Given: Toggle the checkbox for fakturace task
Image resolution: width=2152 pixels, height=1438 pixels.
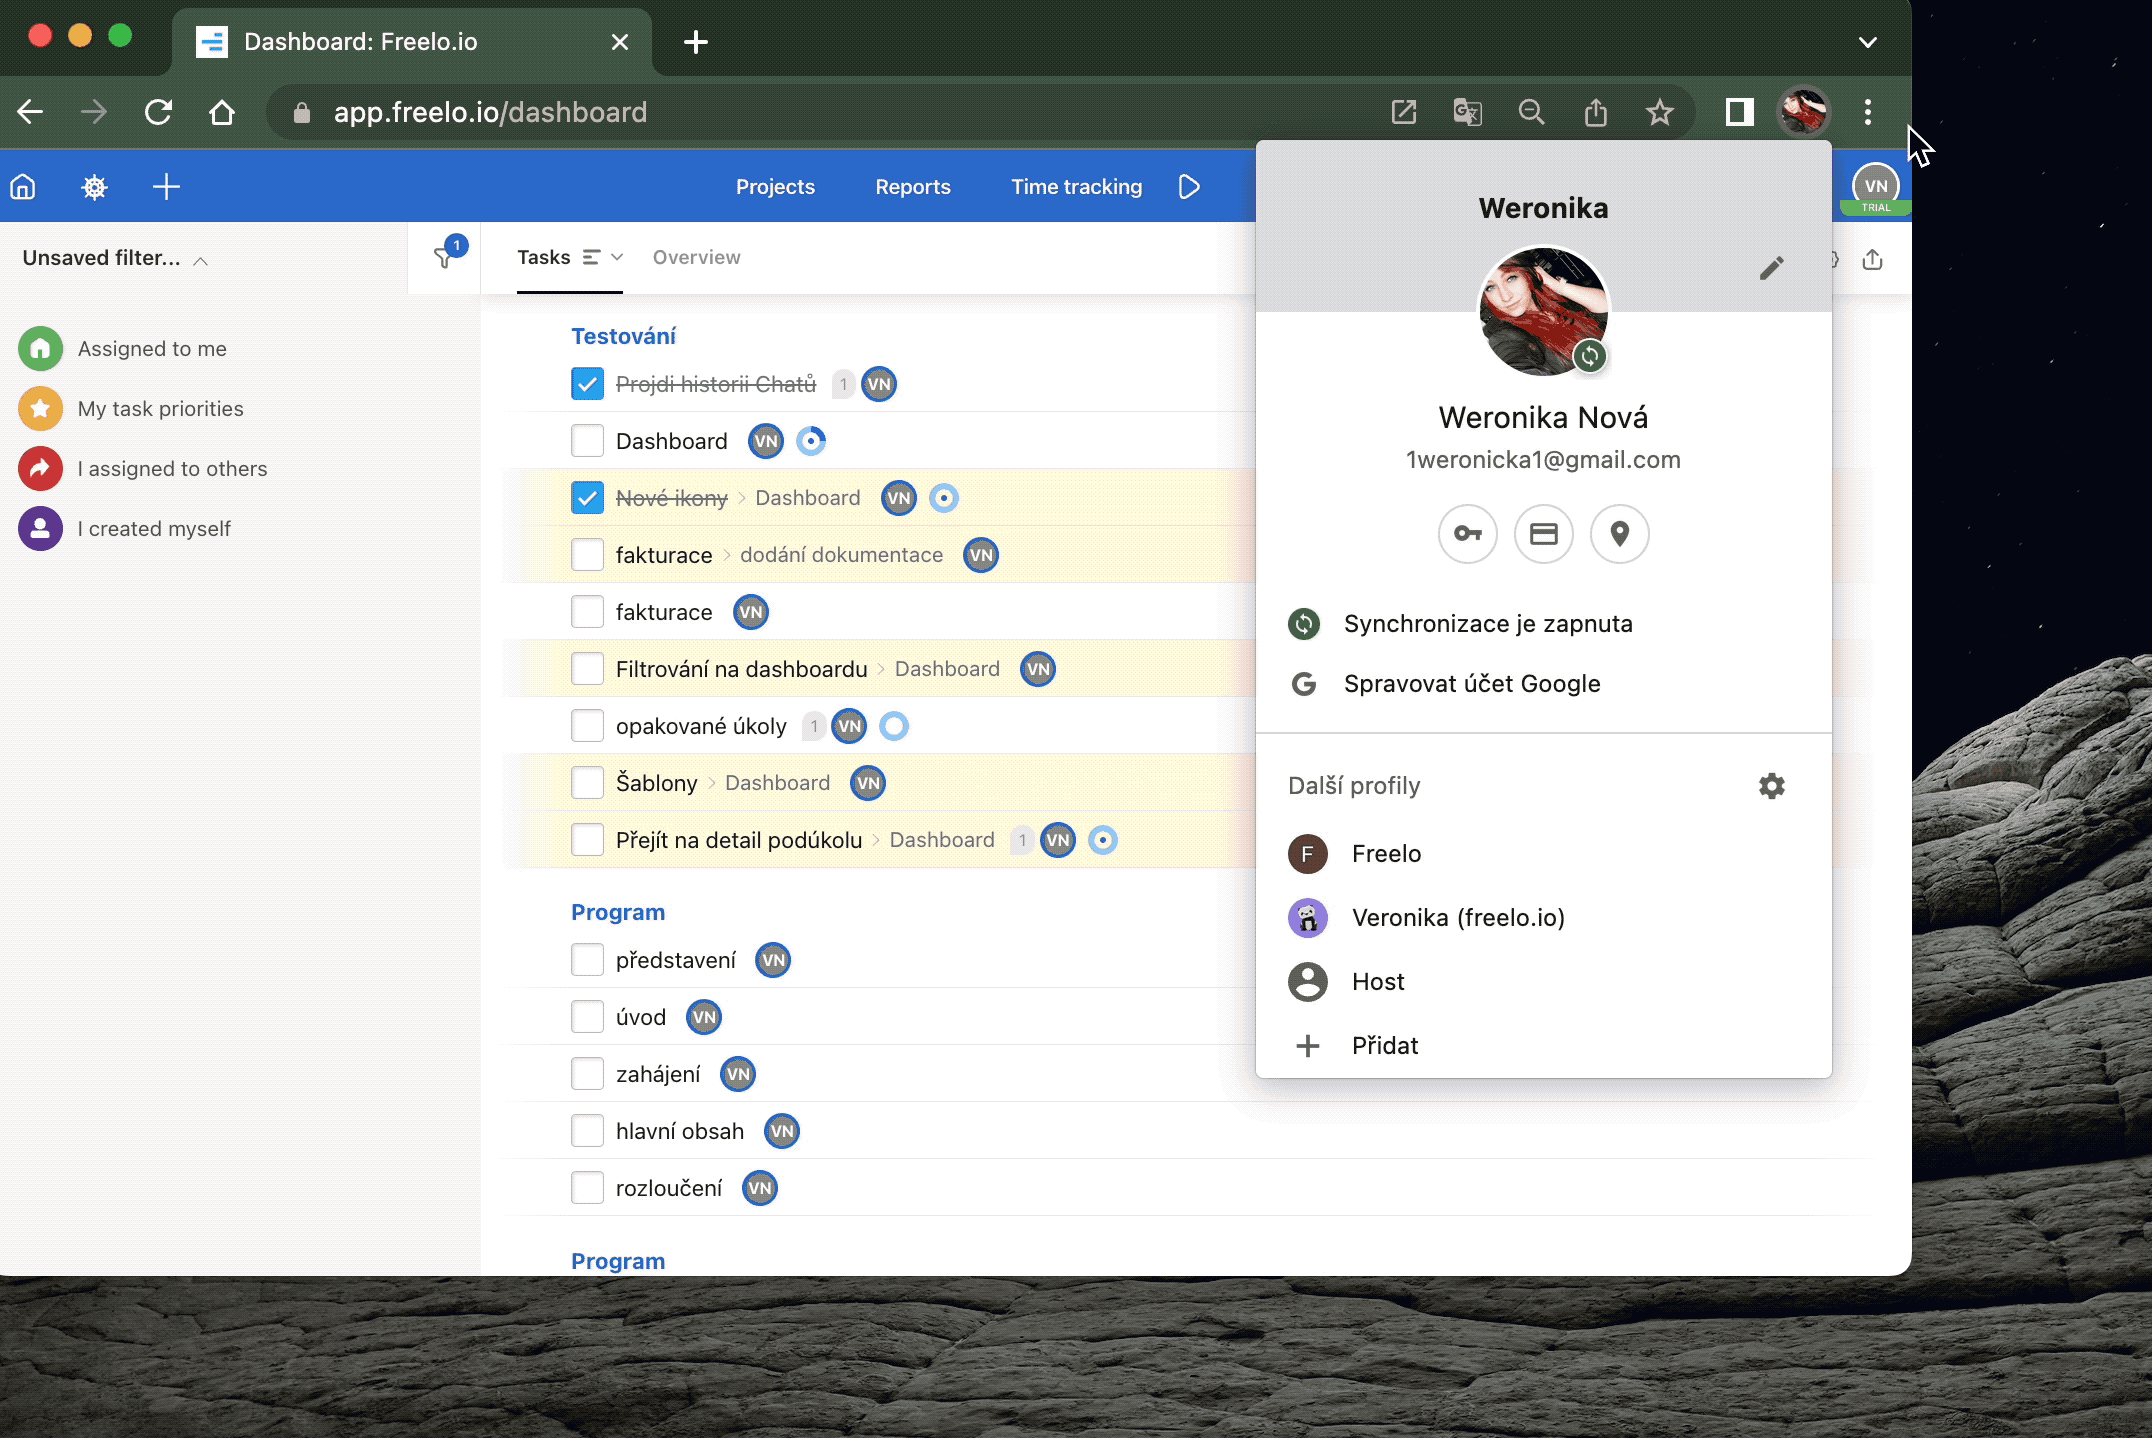Looking at the screenshot, I should point(584,611).
